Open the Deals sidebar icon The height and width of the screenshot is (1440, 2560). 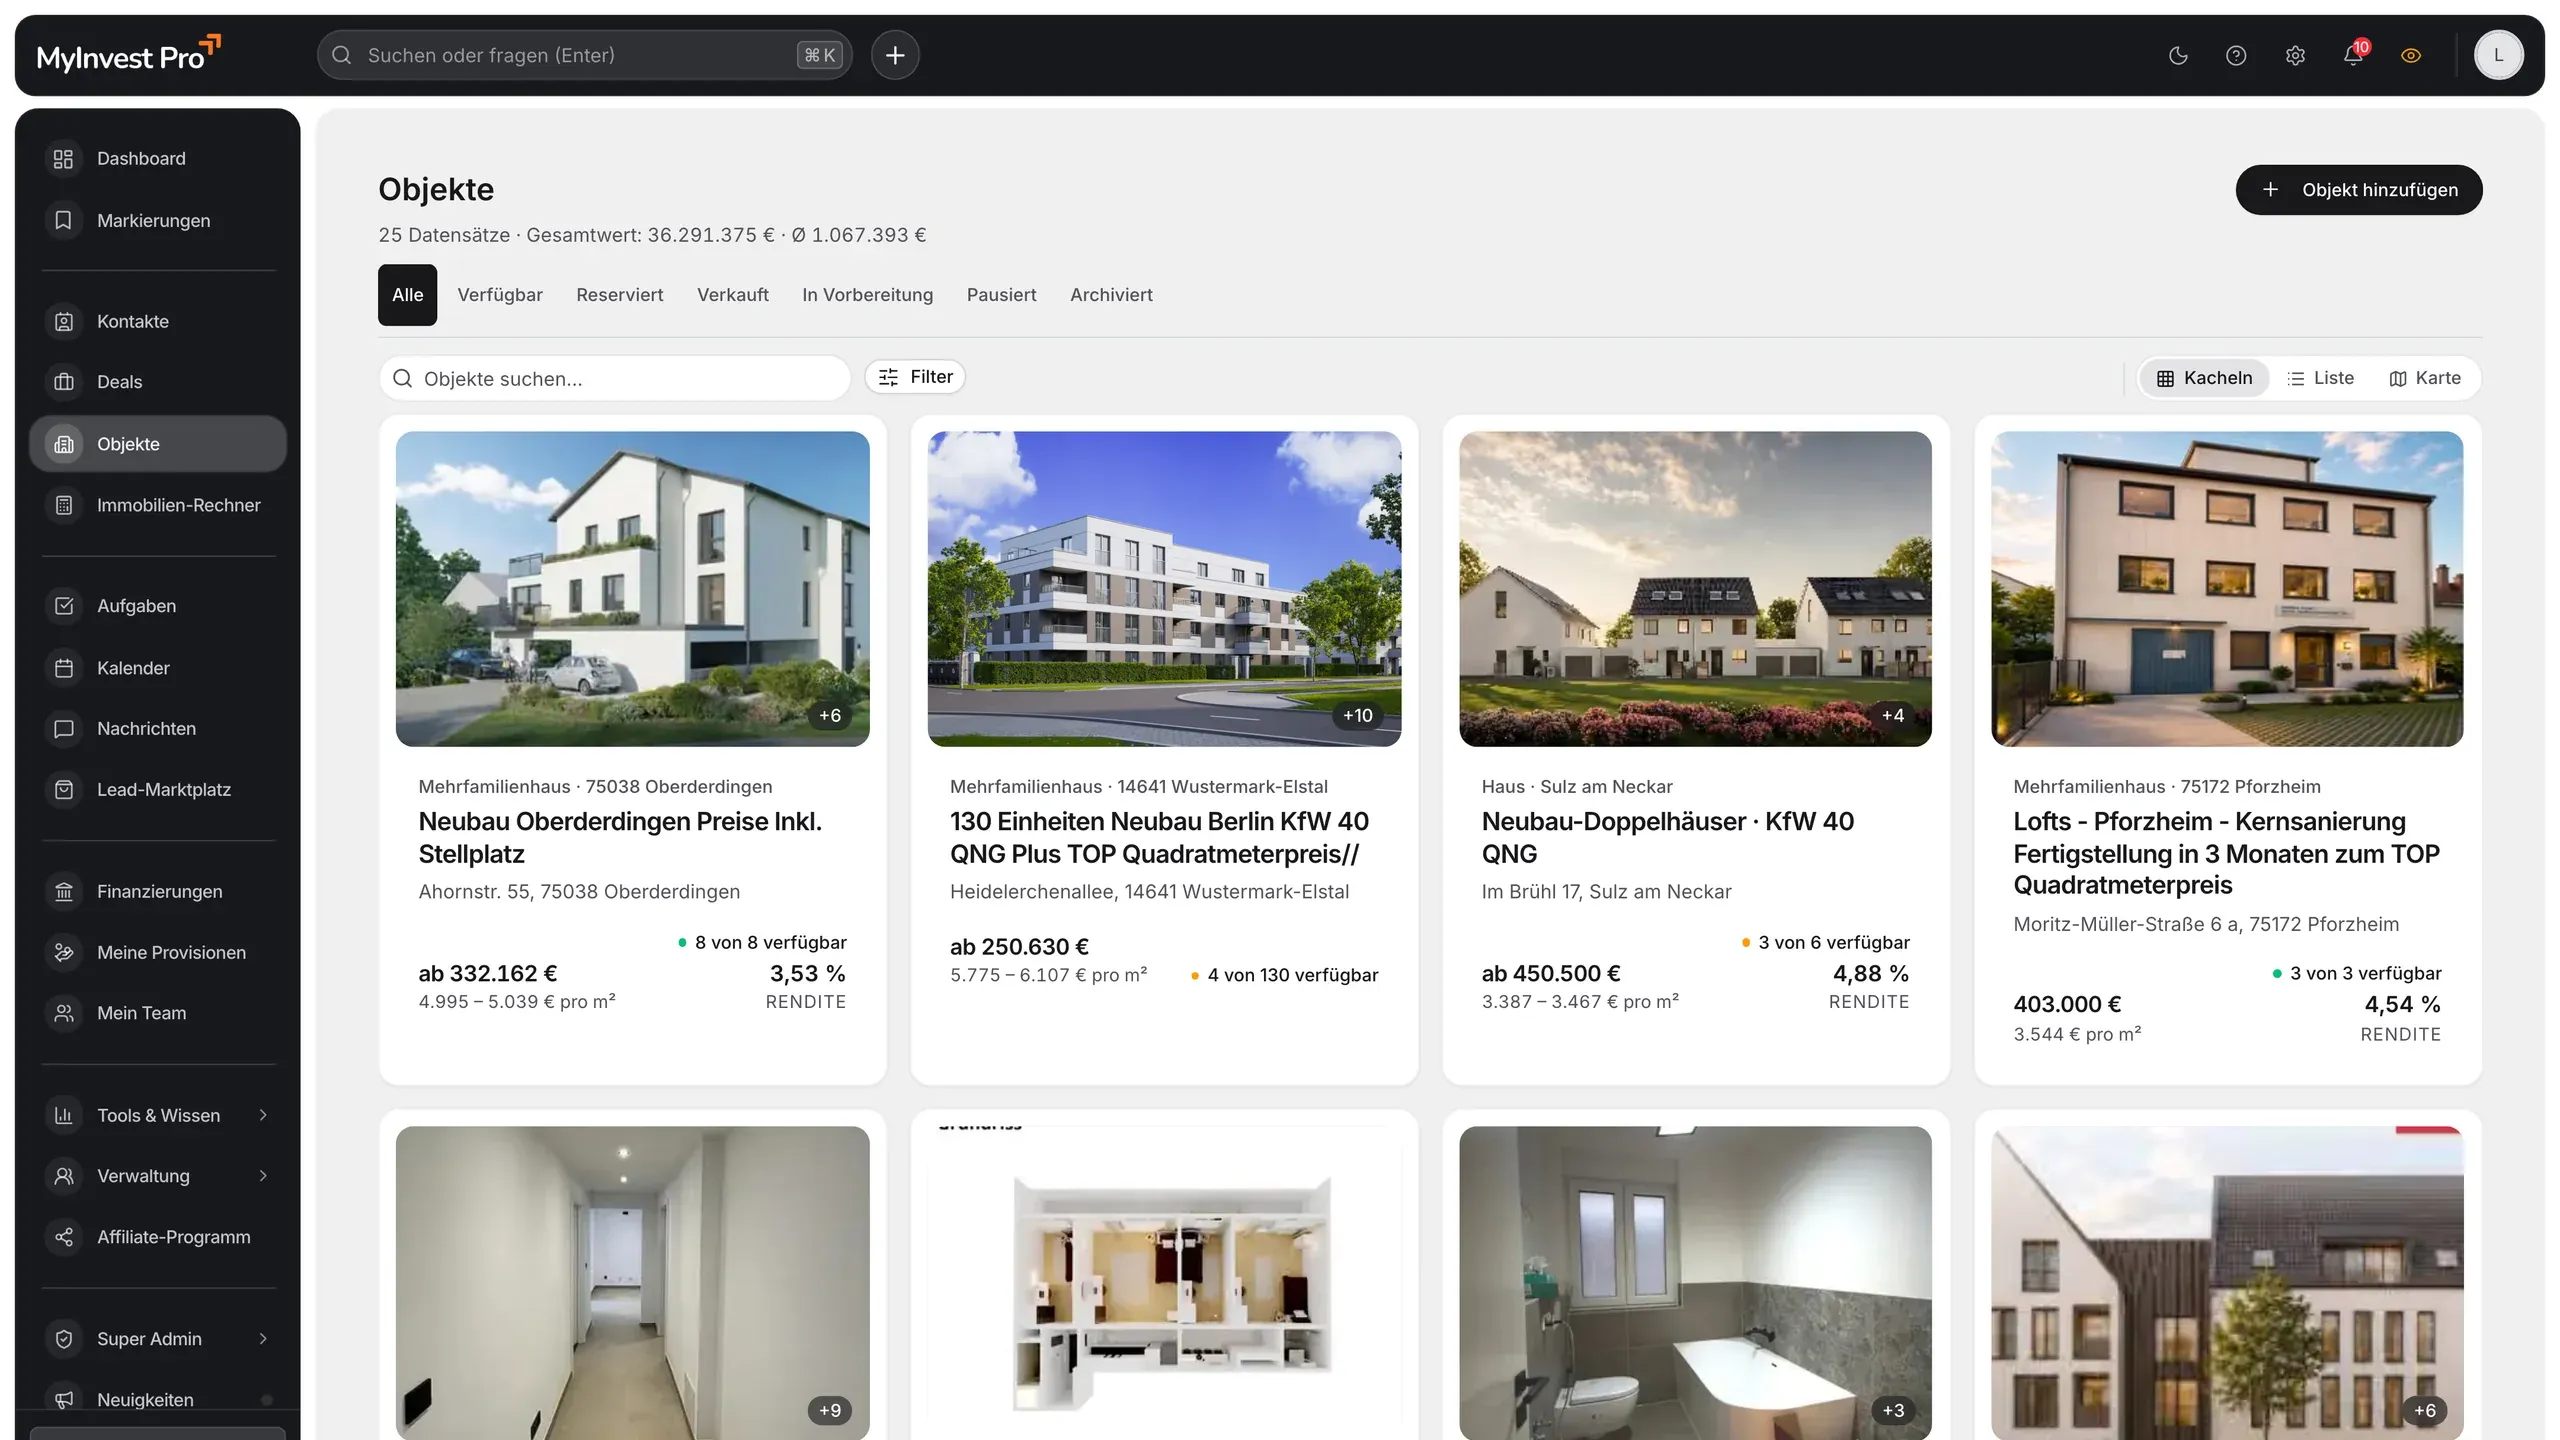pyautogui.click(x=64, y=382)
